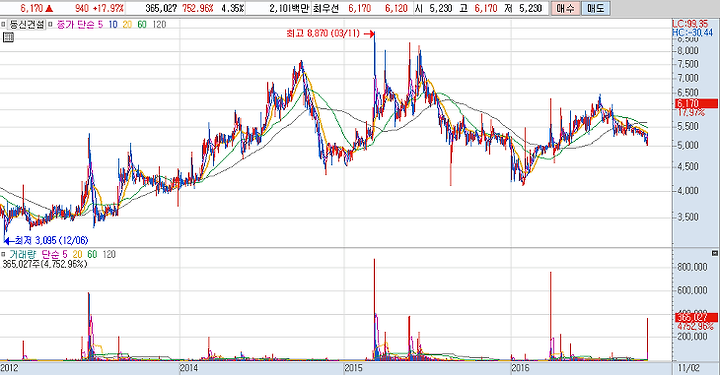Click the volume average 20 legend
The height and width of the screenshot is (375, 720).
point(77,254)
